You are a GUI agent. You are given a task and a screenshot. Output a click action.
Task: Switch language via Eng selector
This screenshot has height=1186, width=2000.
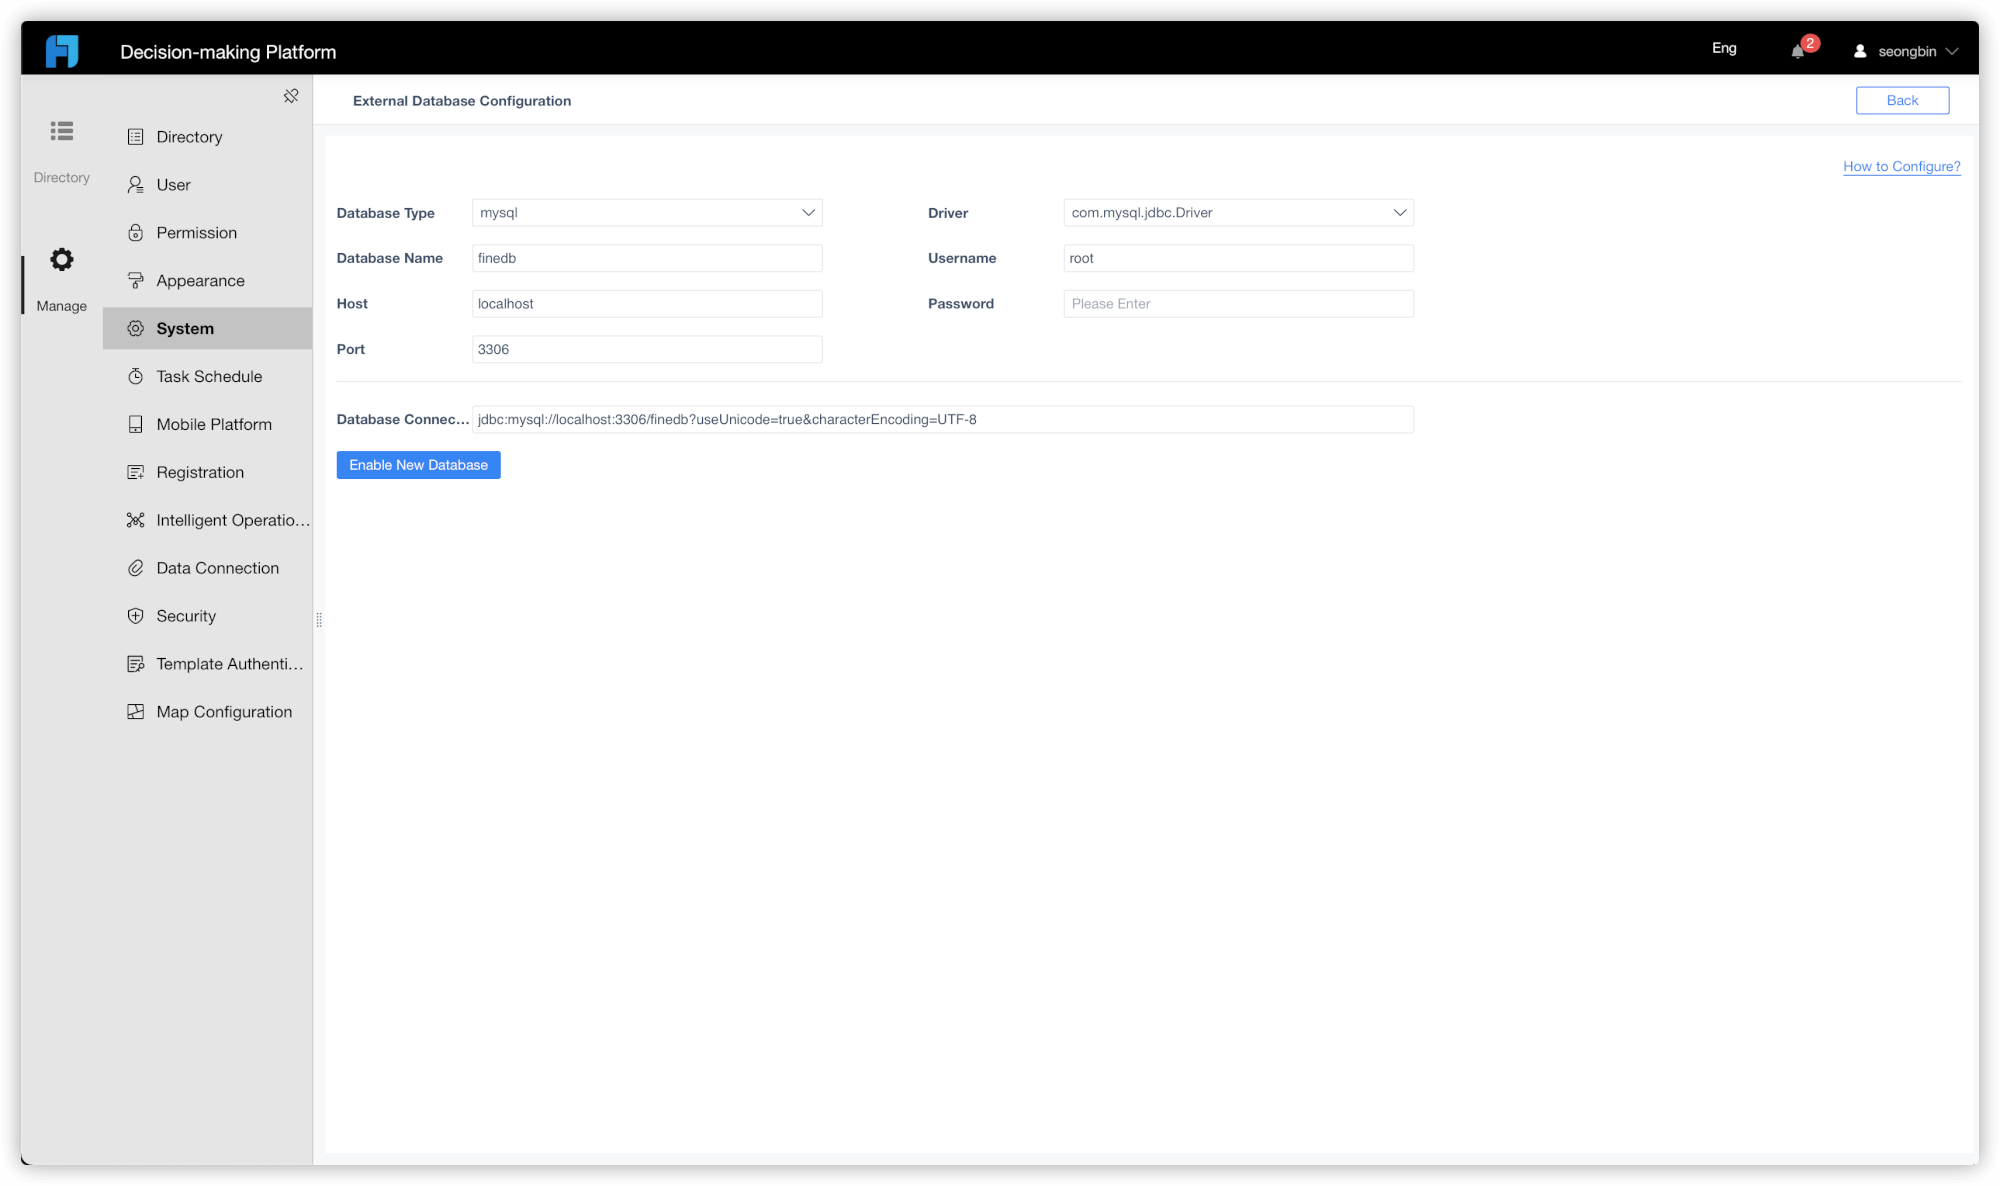[x=1724, y=48]
